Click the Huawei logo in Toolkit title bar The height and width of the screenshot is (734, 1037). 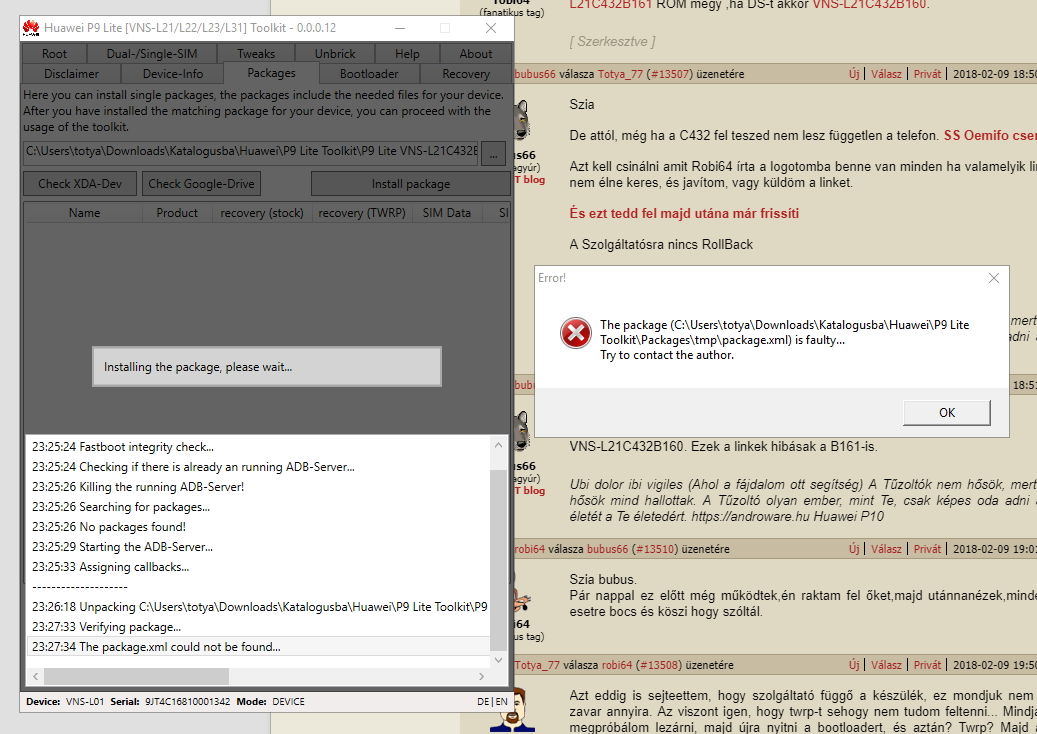click(x=31, y=28)
